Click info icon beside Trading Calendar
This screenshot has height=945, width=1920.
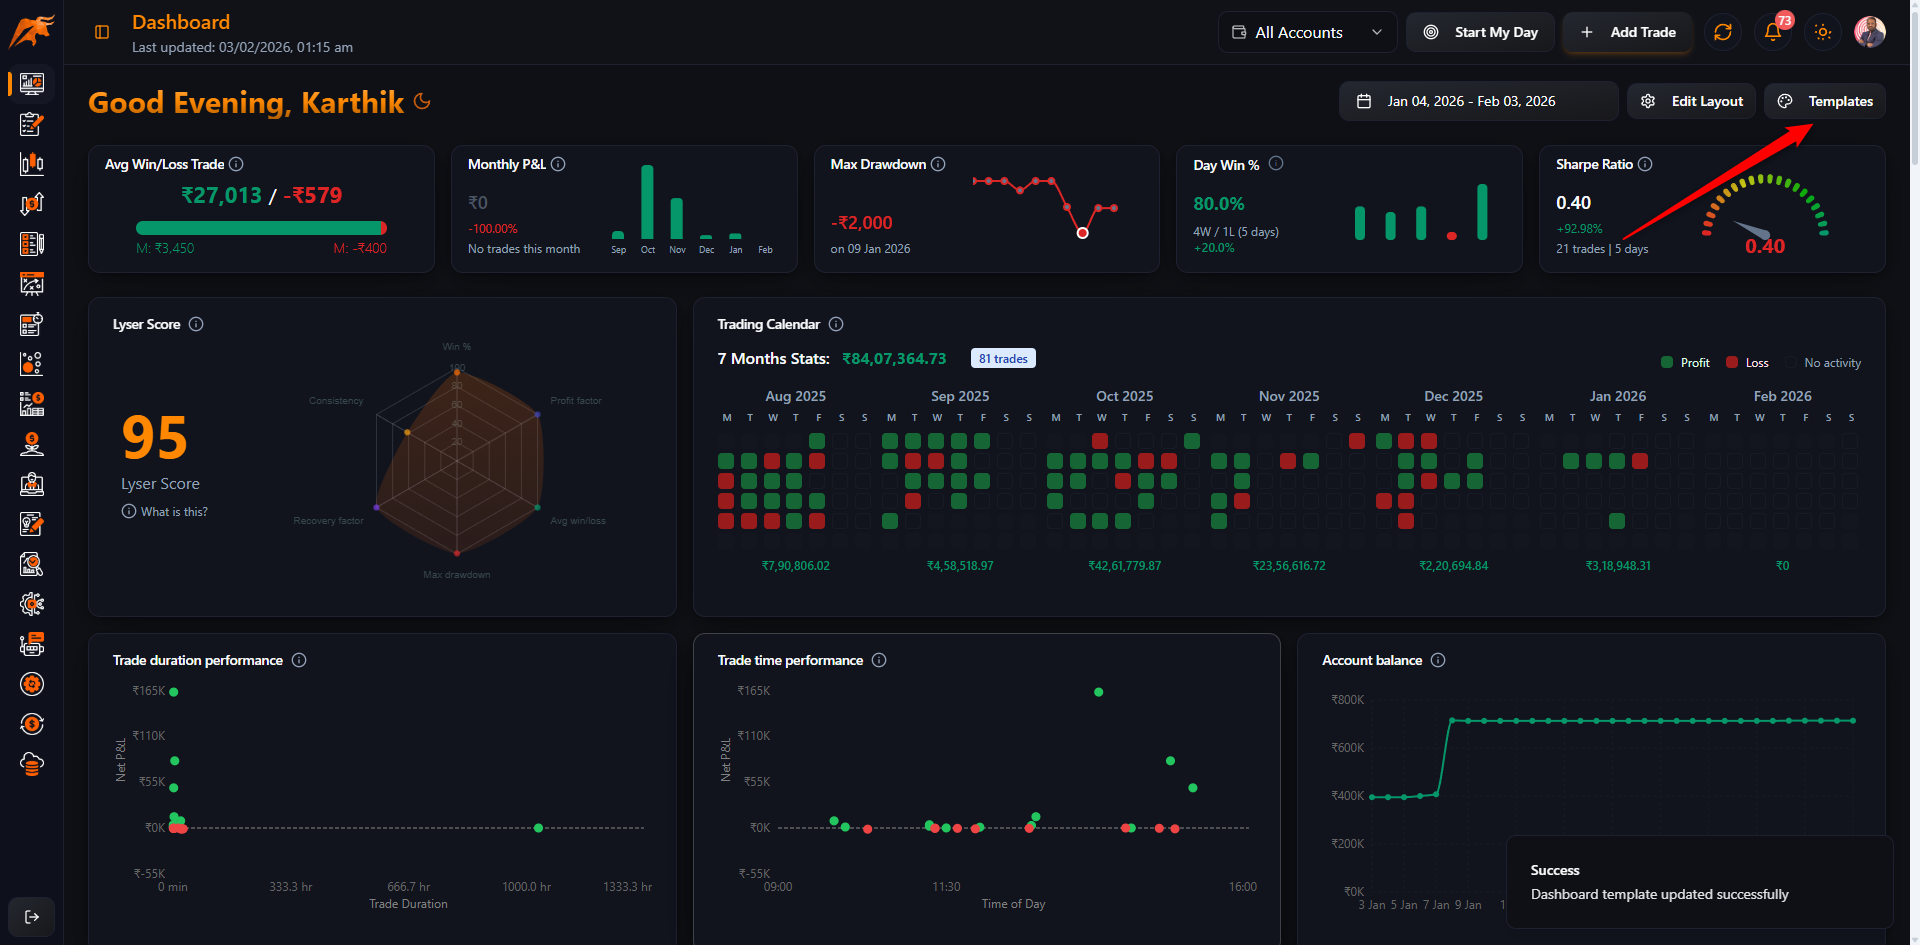point(836,324)
